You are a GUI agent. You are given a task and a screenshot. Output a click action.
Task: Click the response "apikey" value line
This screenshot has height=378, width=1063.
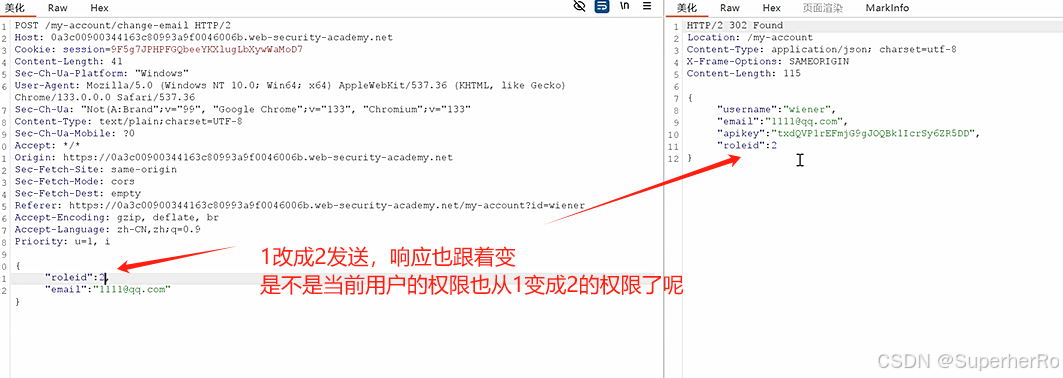click(850, 133)
